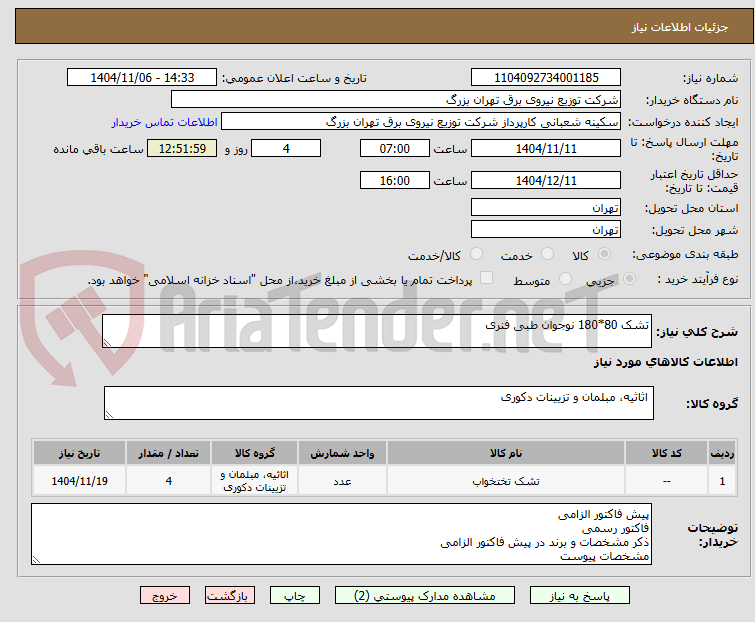Click the چاپ print button
755x622 pixels.
(295, 596)
